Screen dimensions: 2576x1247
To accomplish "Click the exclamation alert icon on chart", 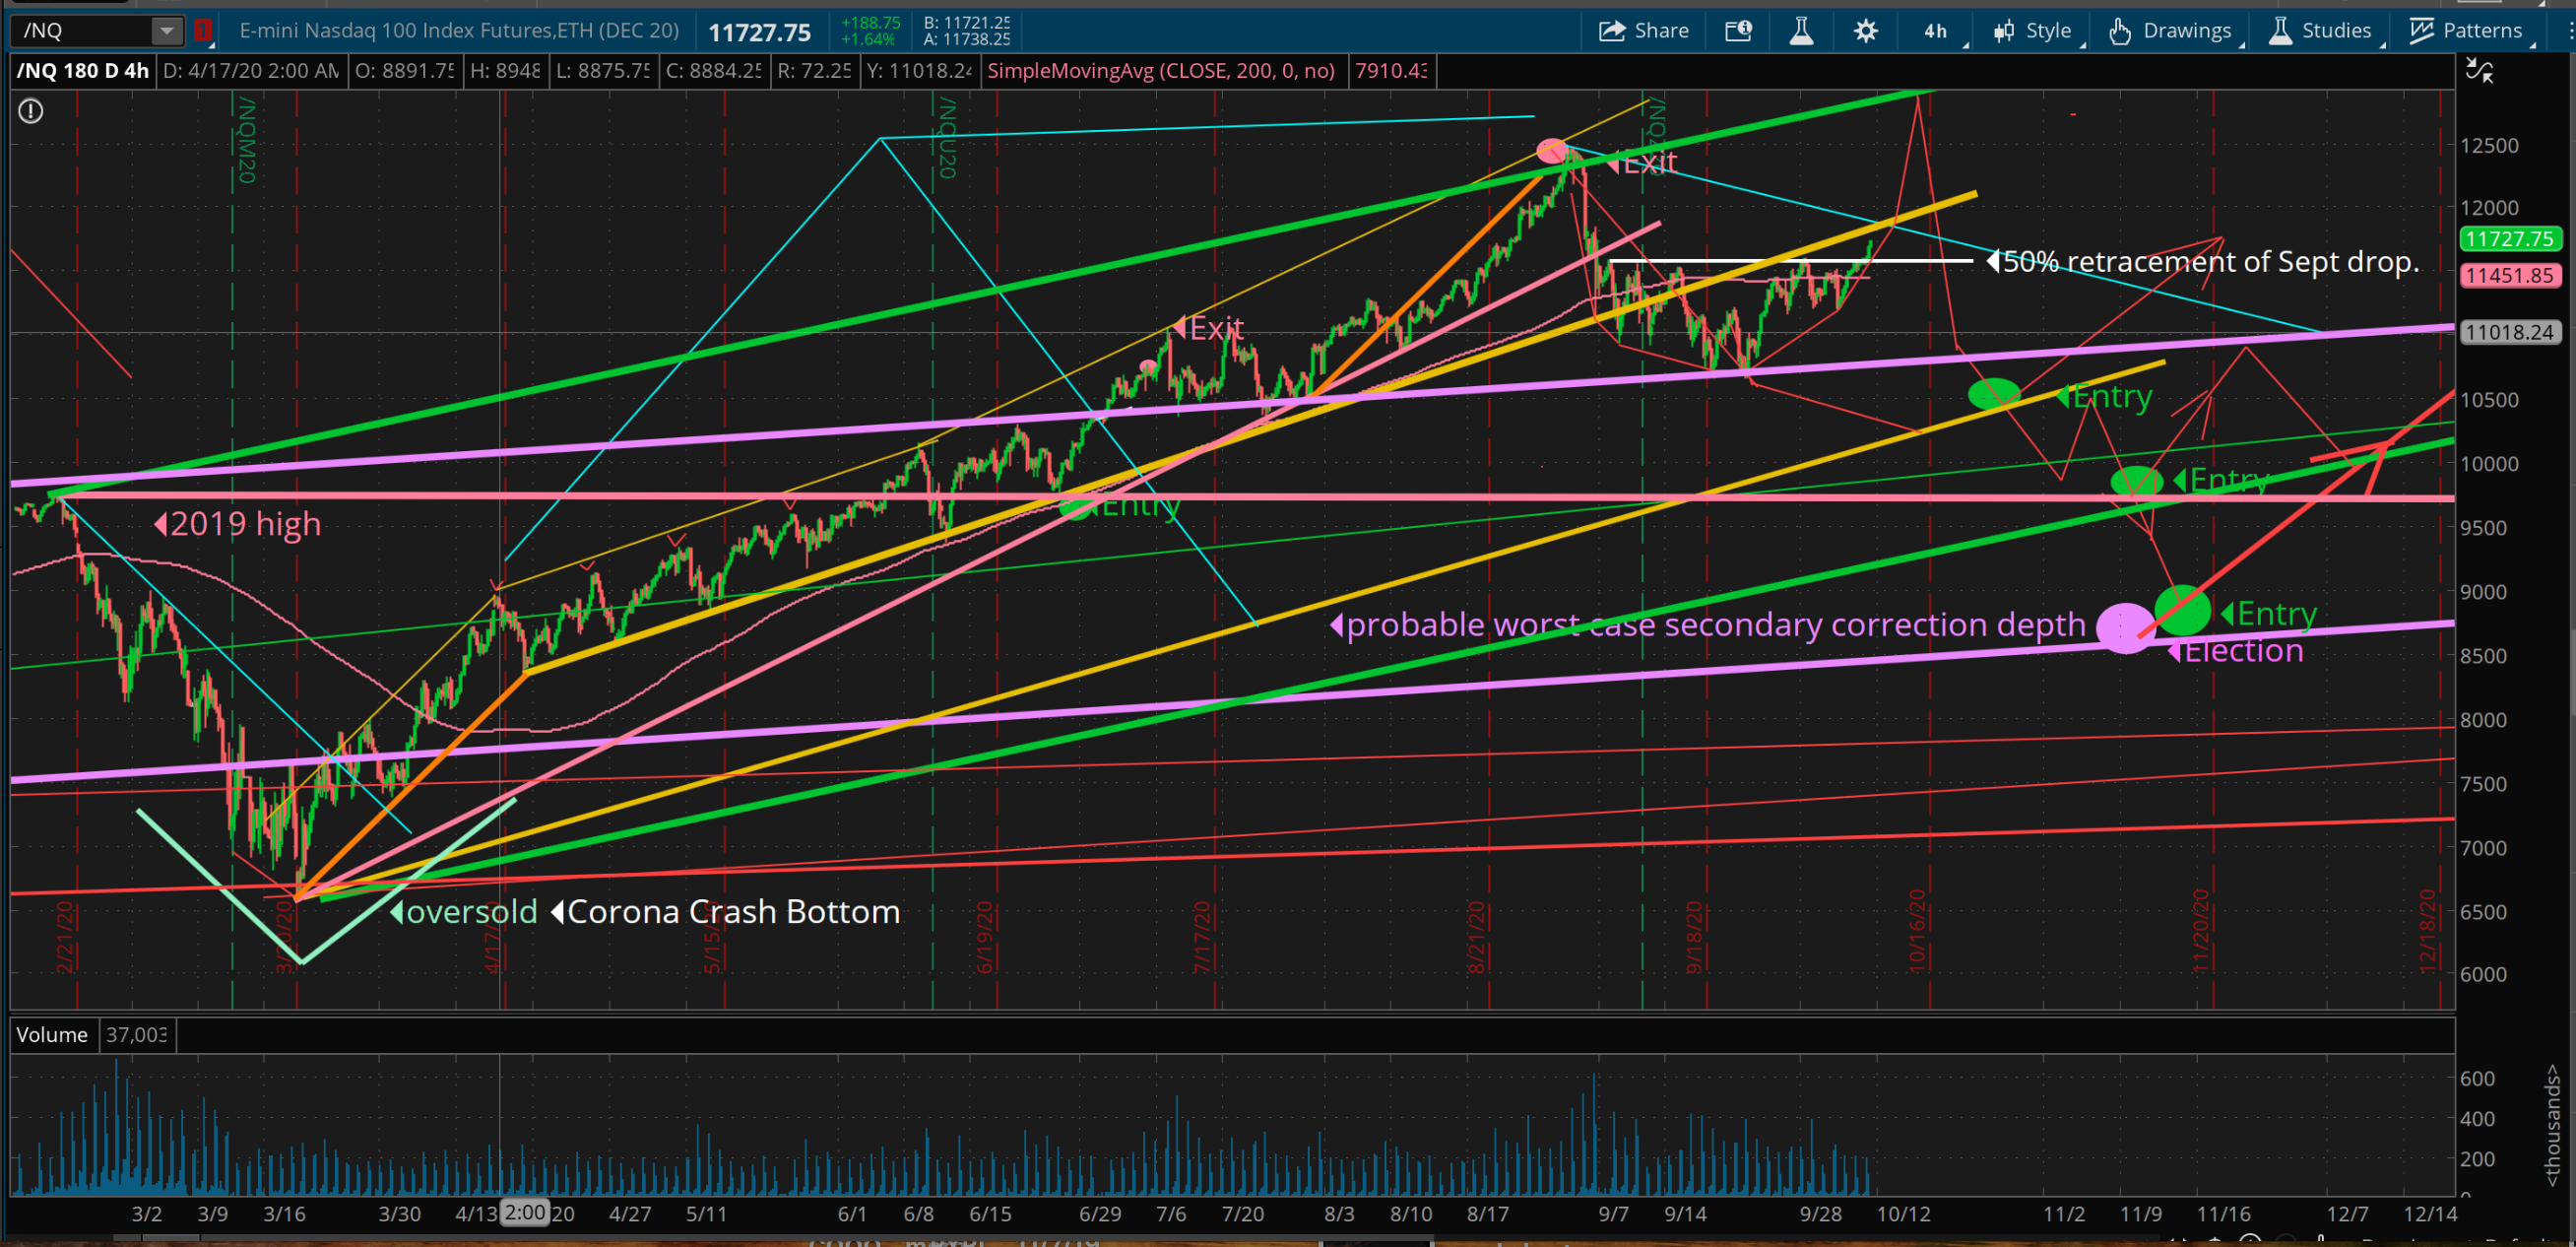I will pos(31,111).
